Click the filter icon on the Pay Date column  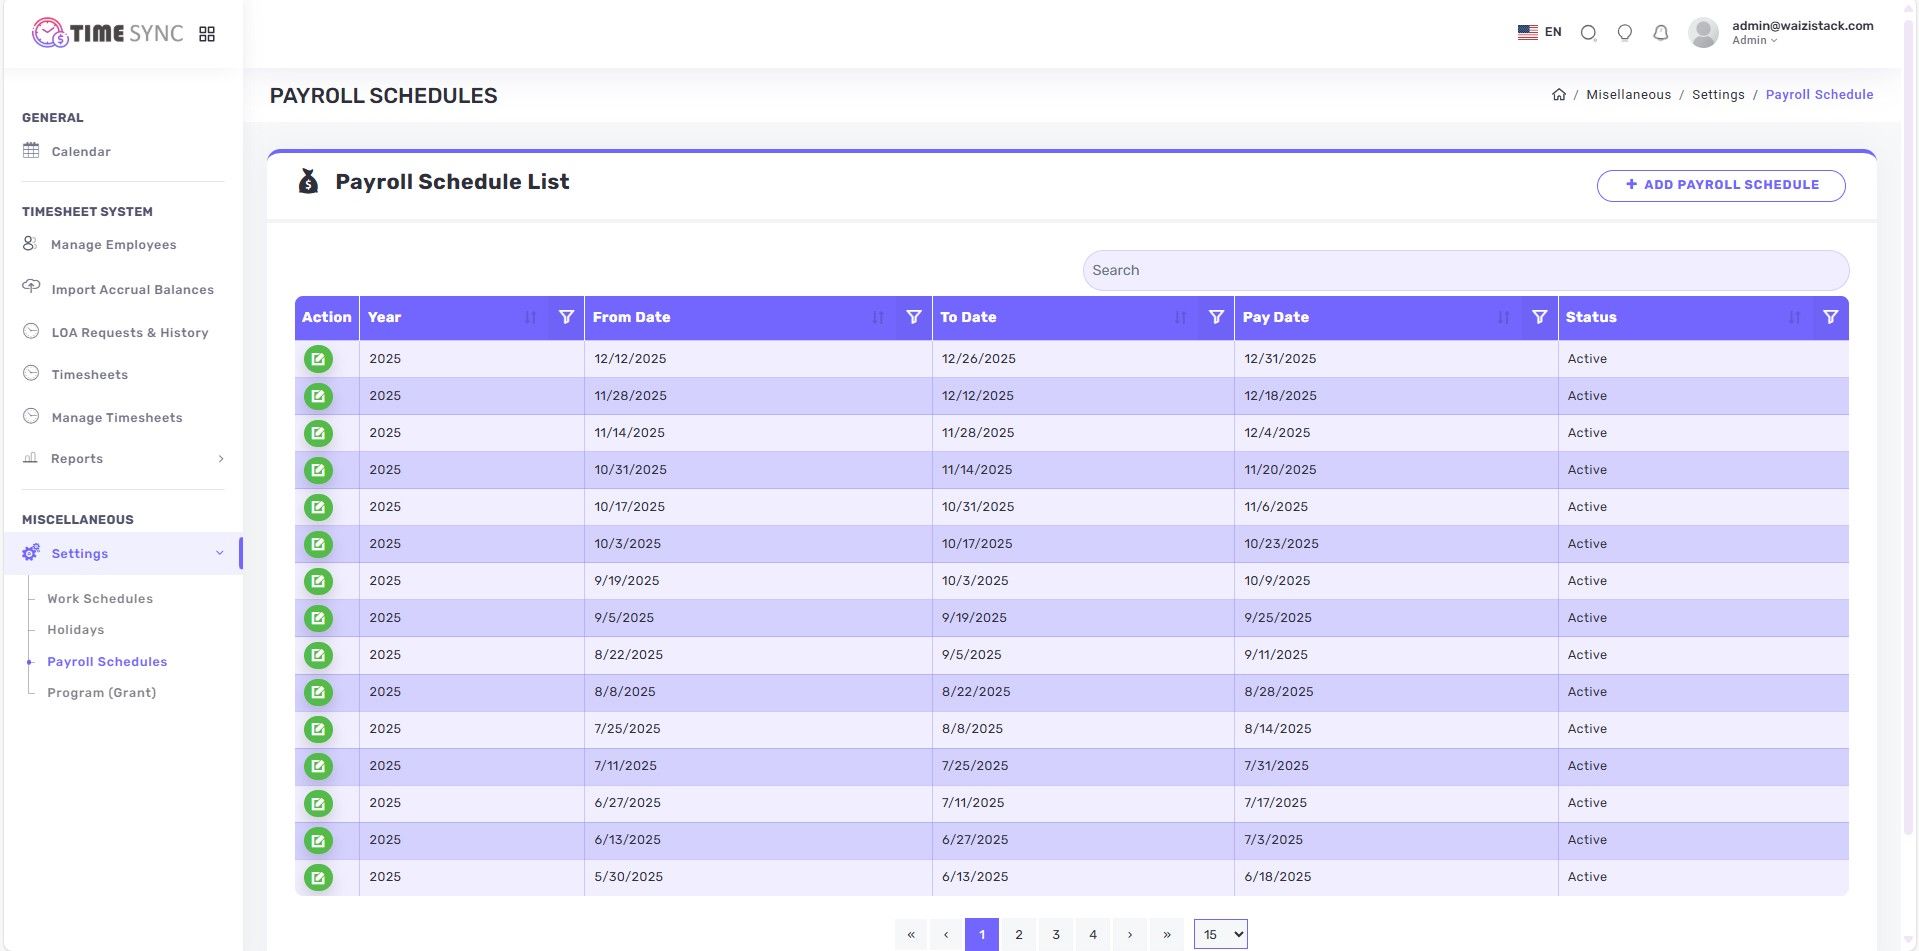(x=1539, y=317)
